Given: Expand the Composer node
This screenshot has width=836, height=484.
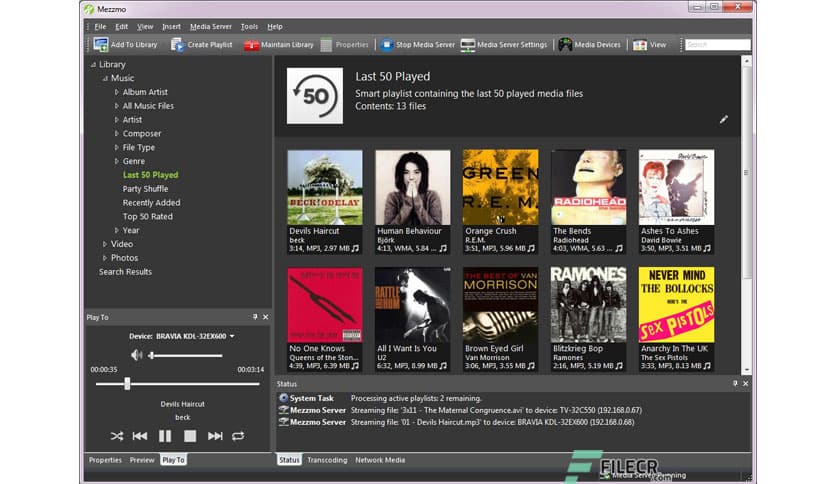Looking at the screenshot, I should point(116,134).
